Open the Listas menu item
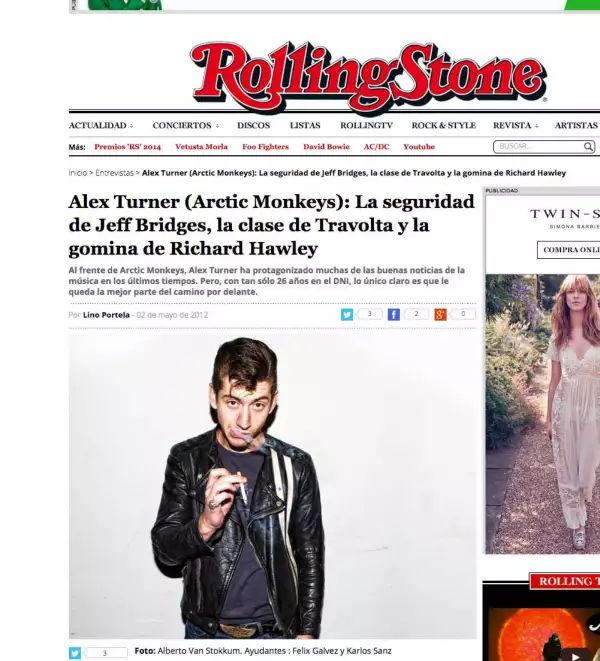Screen dimensions: 600x661 305,126
